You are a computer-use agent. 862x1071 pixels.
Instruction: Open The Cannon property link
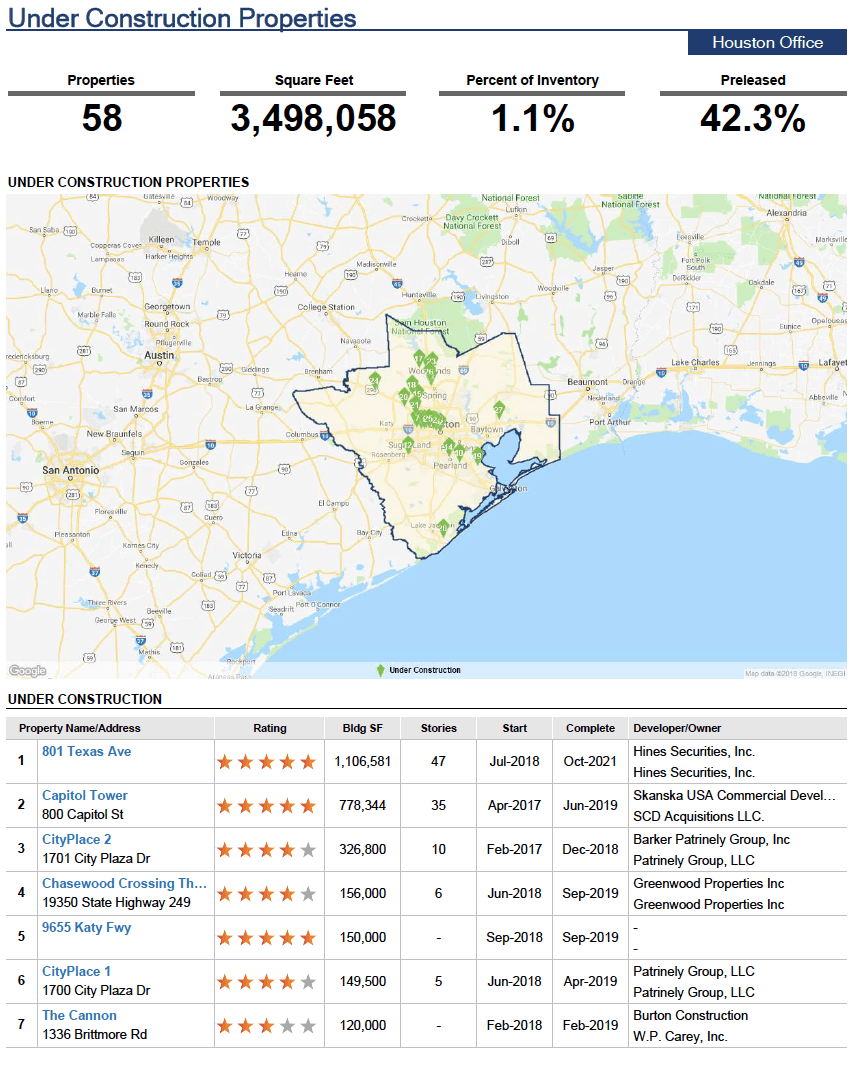[79, 1016]
